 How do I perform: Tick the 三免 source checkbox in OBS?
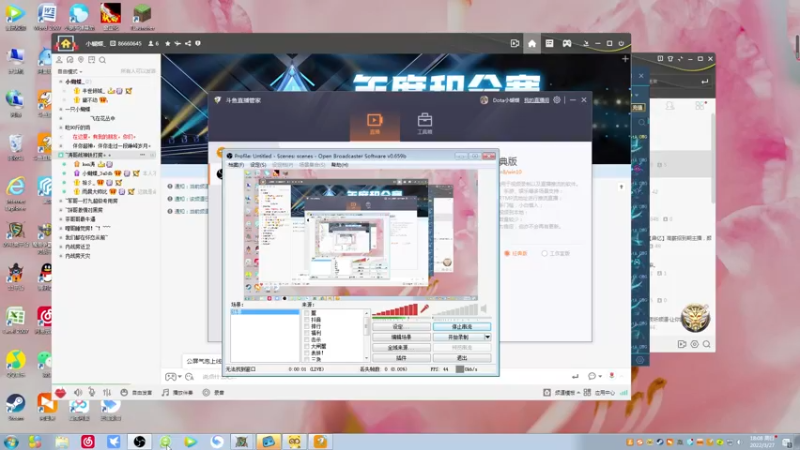click(307, 359)
